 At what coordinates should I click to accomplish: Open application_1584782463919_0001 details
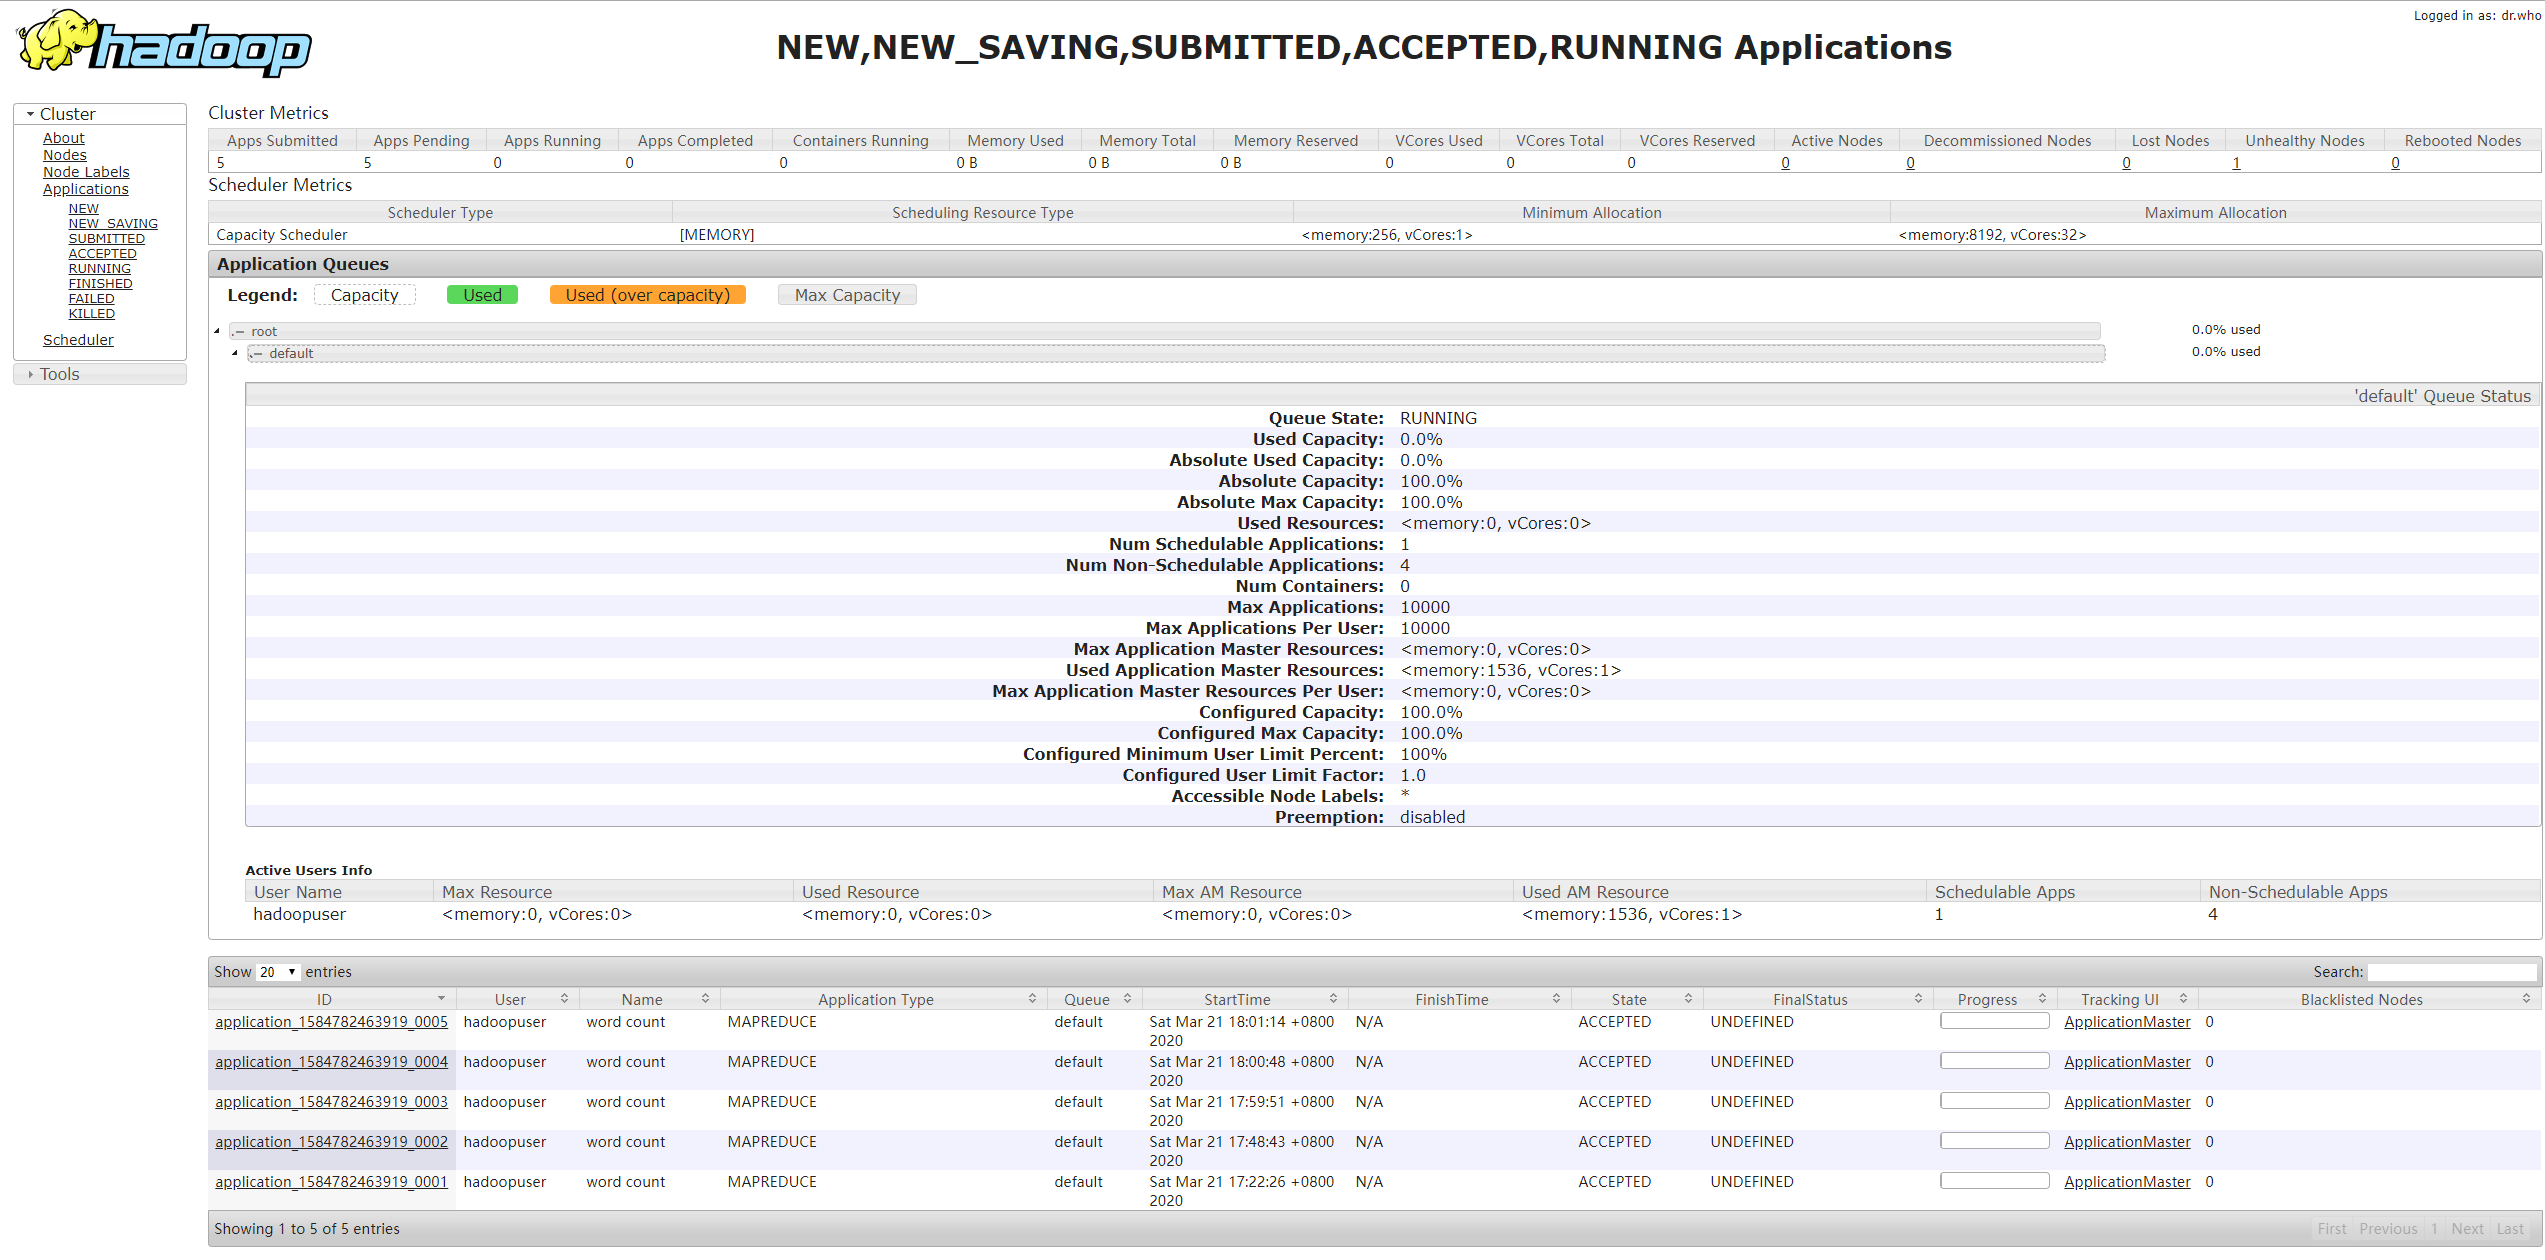click(331, 1182)
